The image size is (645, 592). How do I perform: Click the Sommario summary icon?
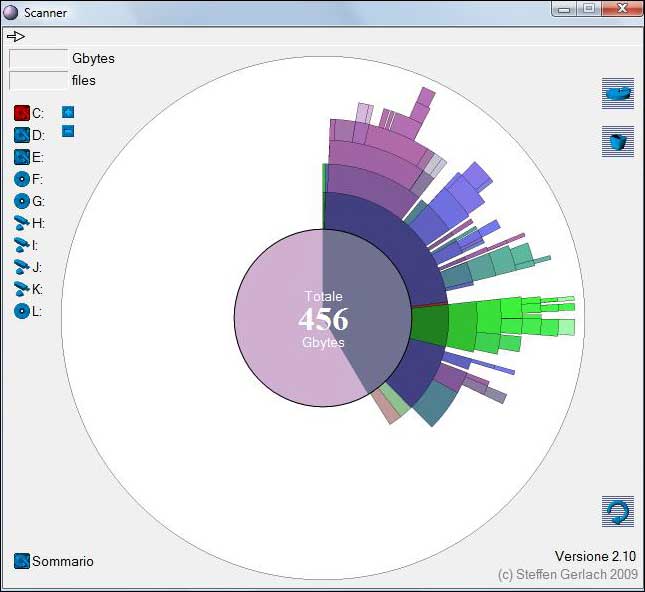(22, 561)
